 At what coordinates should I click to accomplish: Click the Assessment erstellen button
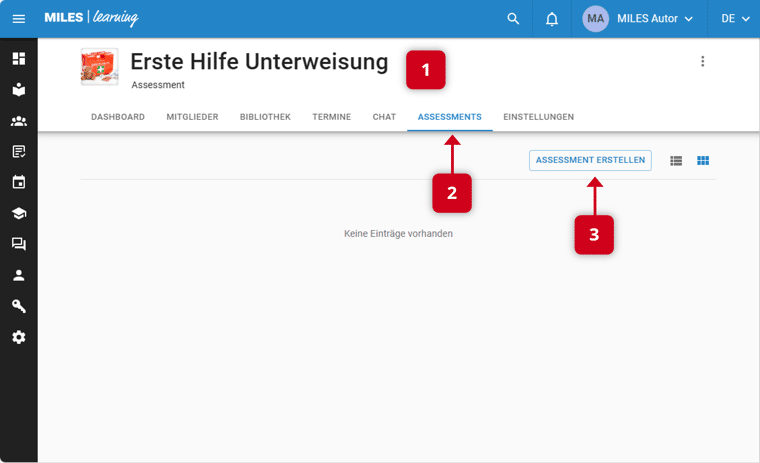pyautogui.click(x=590, y=160)
